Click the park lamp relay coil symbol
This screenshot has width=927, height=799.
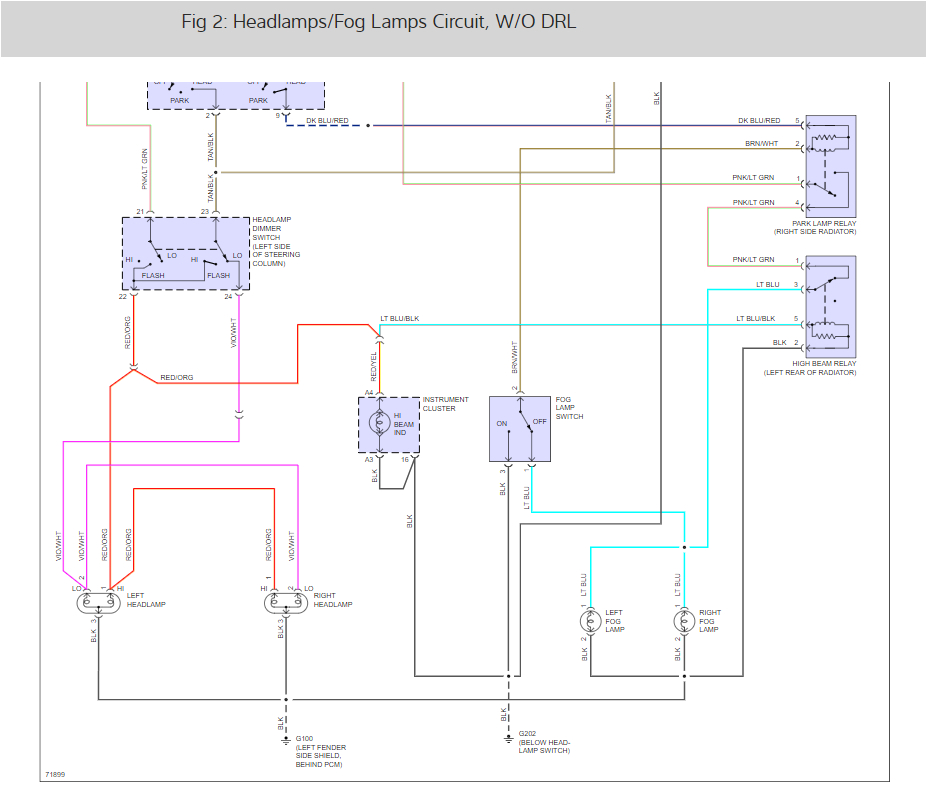[826, 137]
